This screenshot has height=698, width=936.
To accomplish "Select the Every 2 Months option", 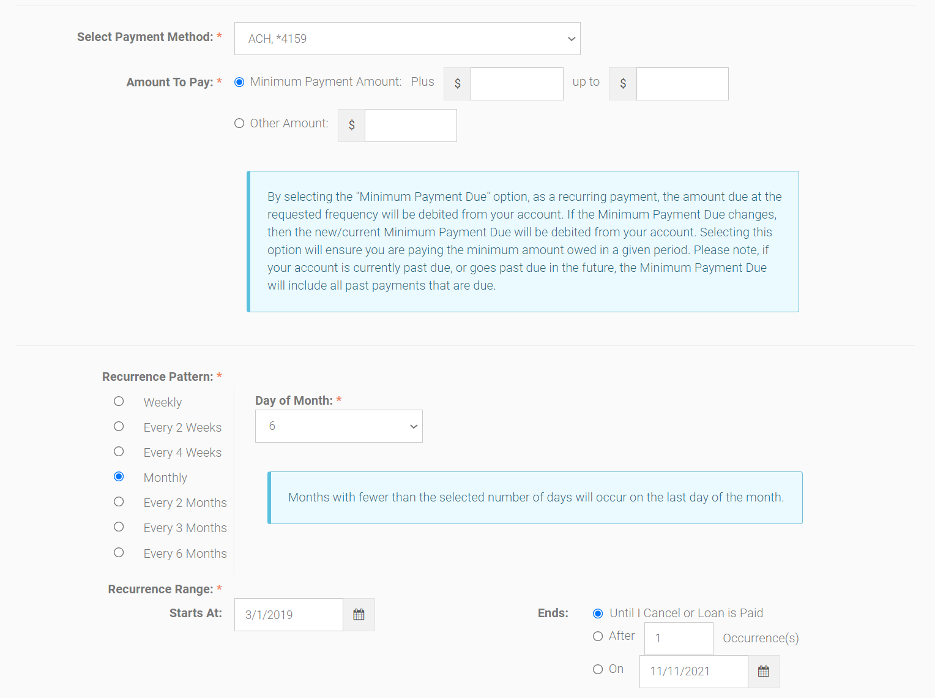I will pyautogui.click(x=119, y=502).
